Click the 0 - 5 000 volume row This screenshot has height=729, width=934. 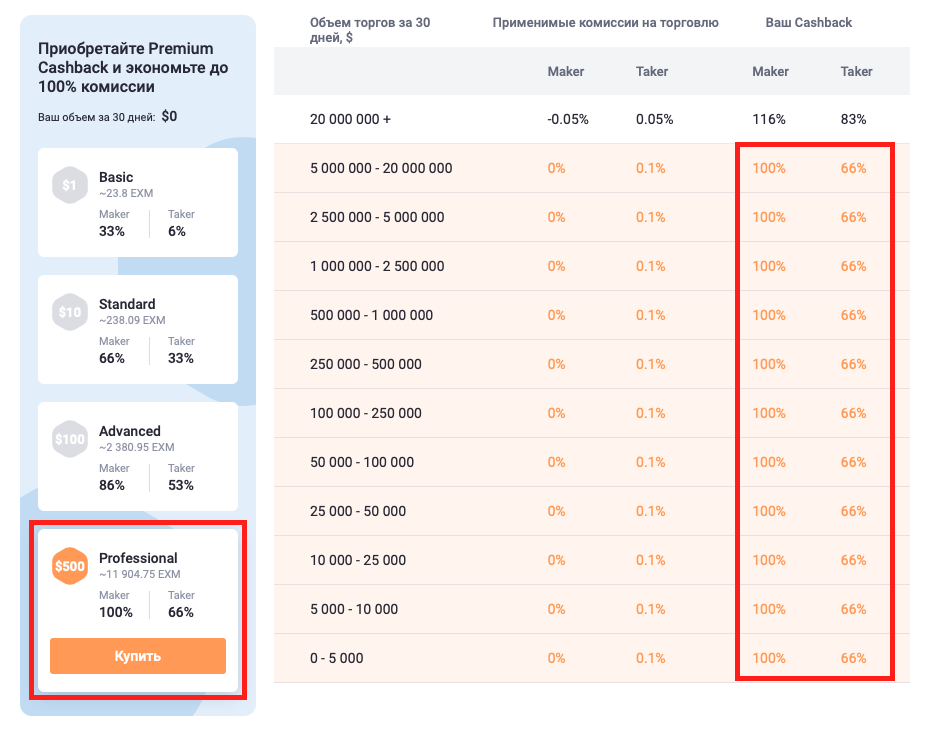337,658
